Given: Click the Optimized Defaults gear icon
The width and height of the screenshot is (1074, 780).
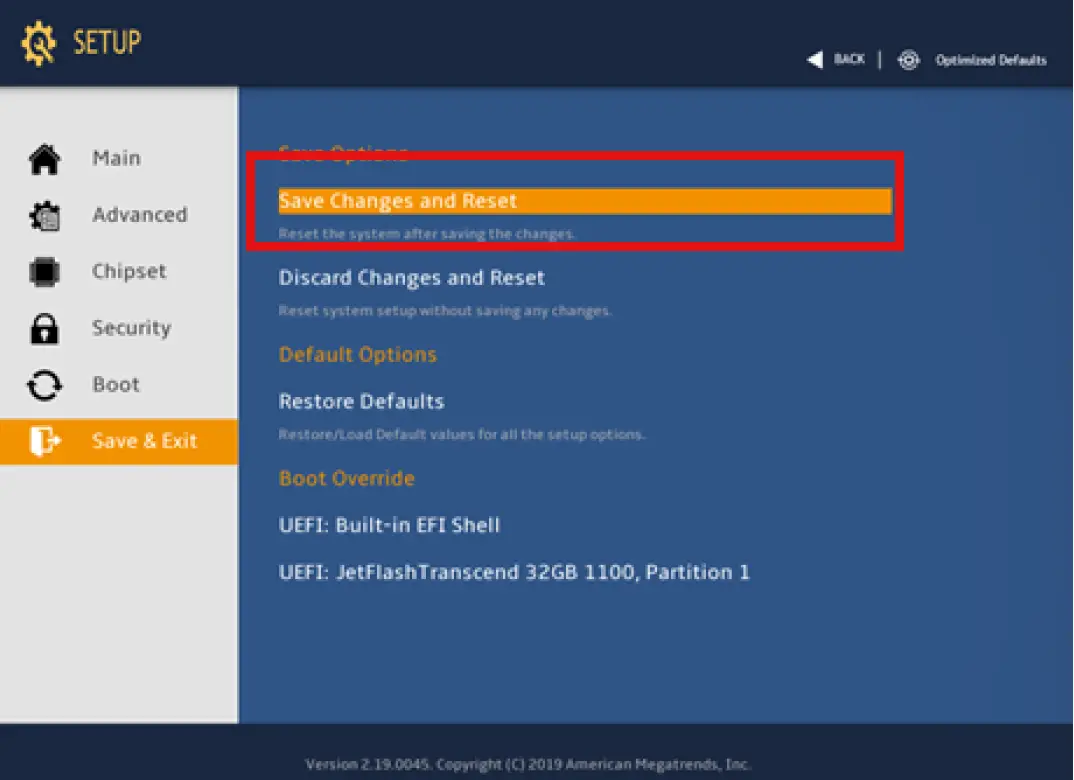Looking at the screenshot, I should 908,60.
